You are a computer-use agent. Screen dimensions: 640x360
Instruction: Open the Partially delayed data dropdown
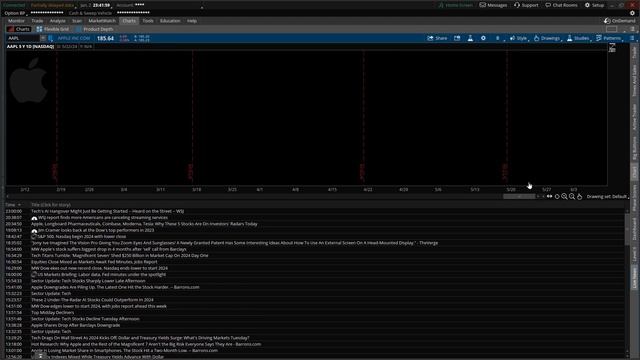(54, 5)
